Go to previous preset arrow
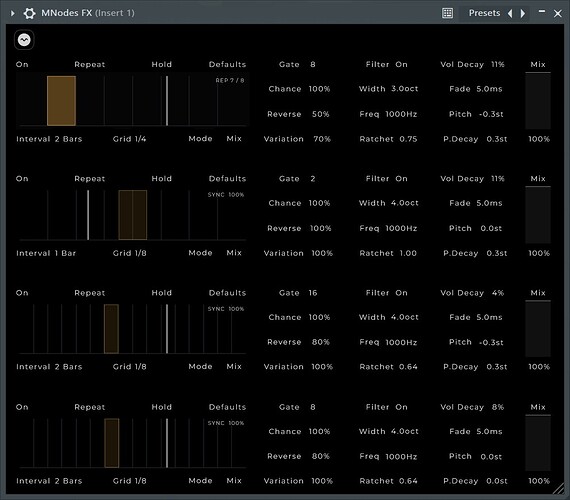Screen dimensions: 570x500 point(510,13)
